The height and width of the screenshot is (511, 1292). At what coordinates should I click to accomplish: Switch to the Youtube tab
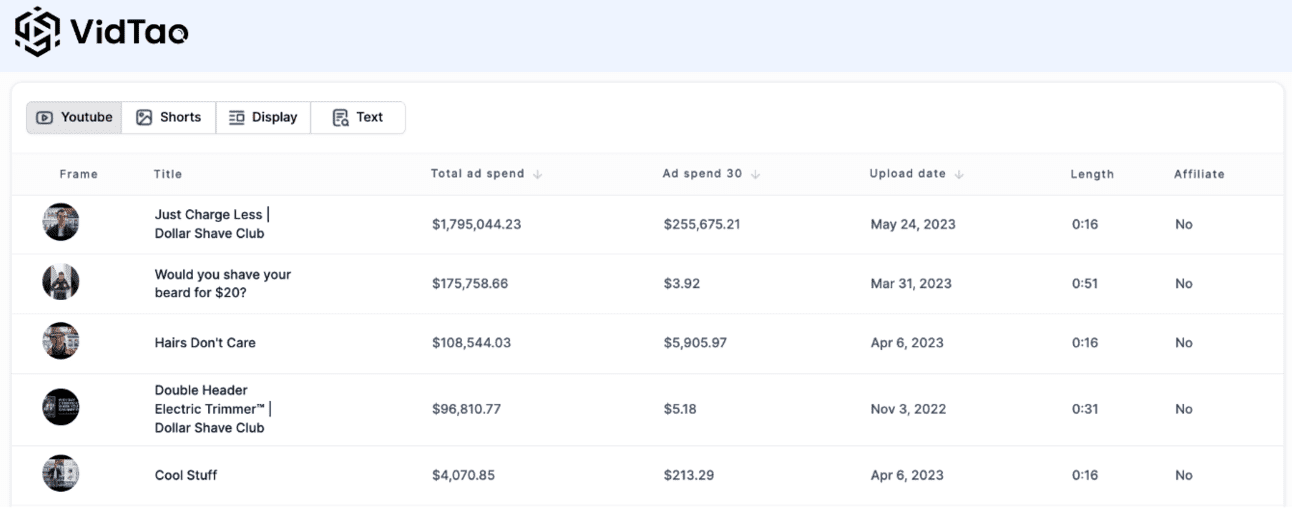coord(74,117)
